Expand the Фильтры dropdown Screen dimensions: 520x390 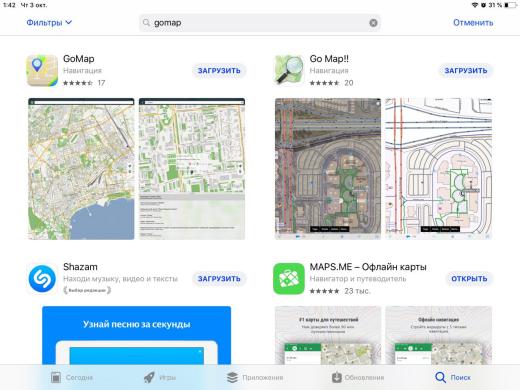49,23
